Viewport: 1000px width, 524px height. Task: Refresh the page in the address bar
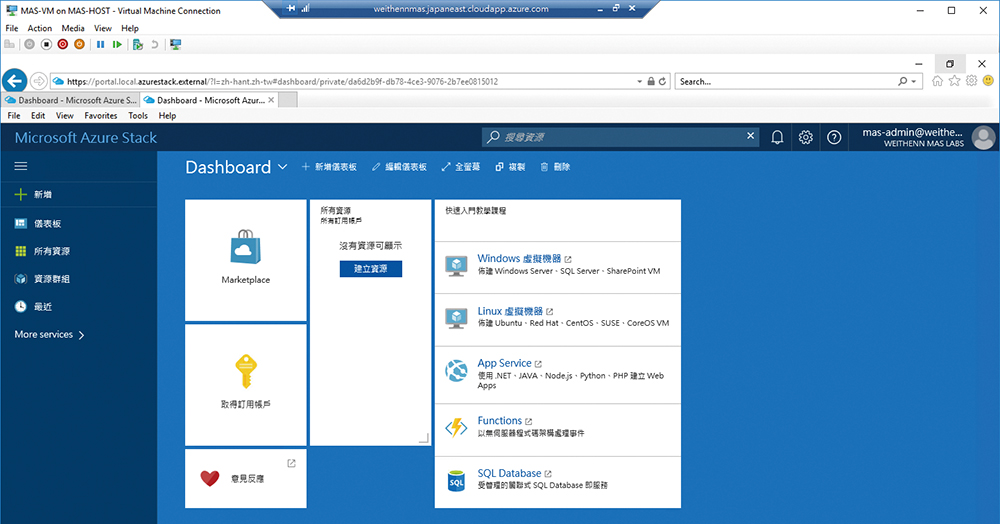click(x=662, y=82)
